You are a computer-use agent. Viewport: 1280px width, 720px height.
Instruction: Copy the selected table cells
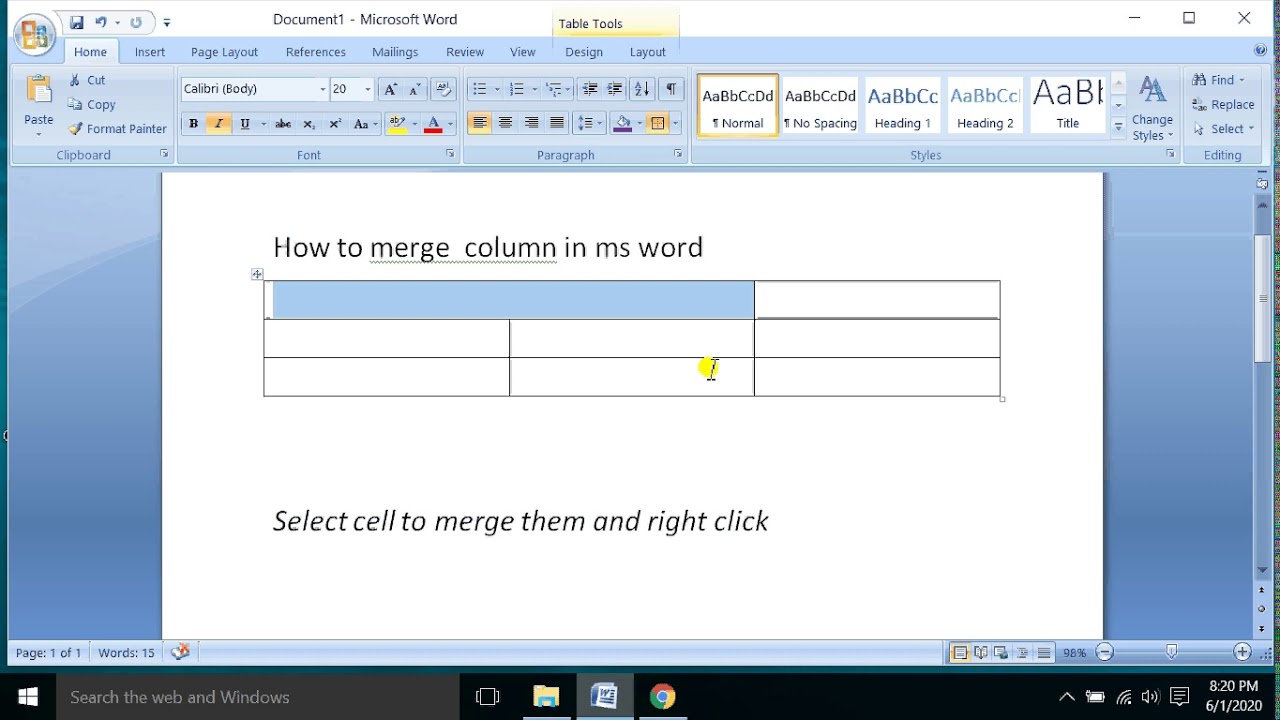click(92, 104)
